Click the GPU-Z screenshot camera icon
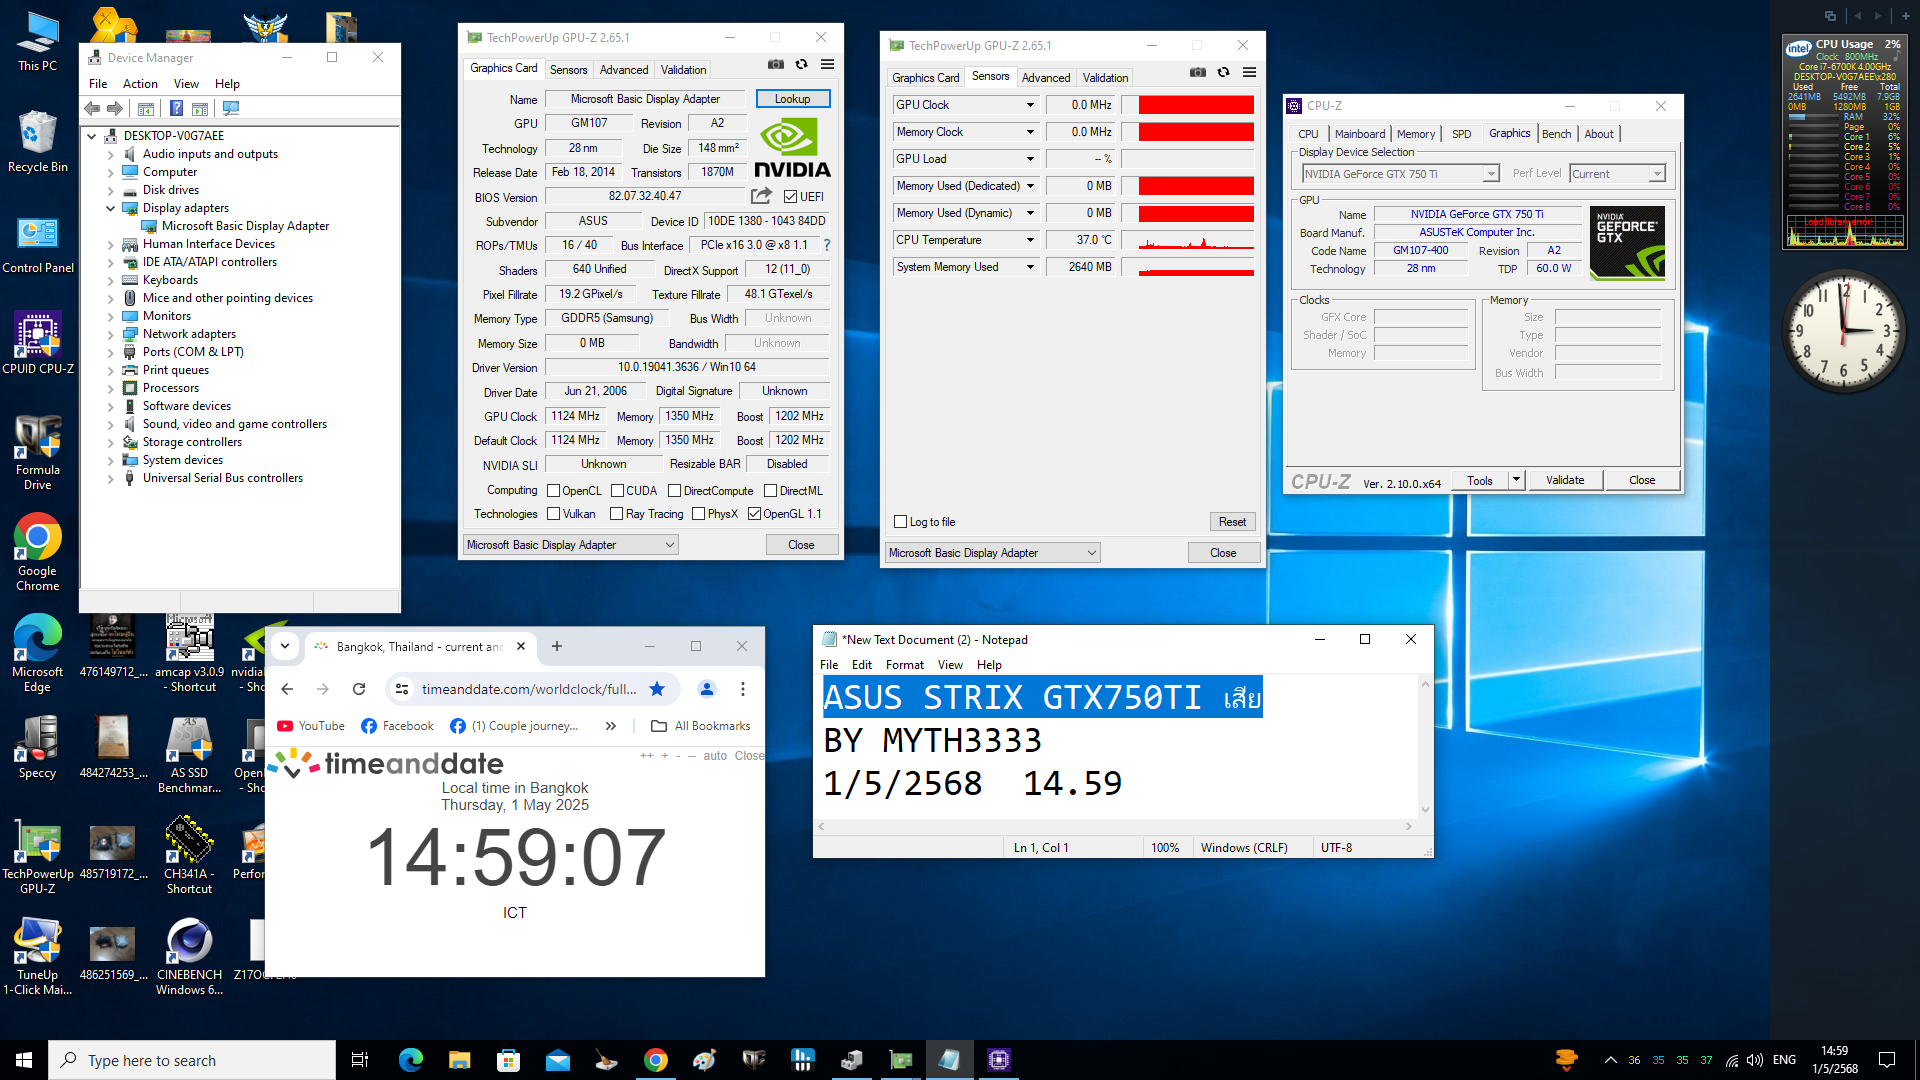Image resolution: width=1920 pixels, height=1080 pixels. click(775, 64)
